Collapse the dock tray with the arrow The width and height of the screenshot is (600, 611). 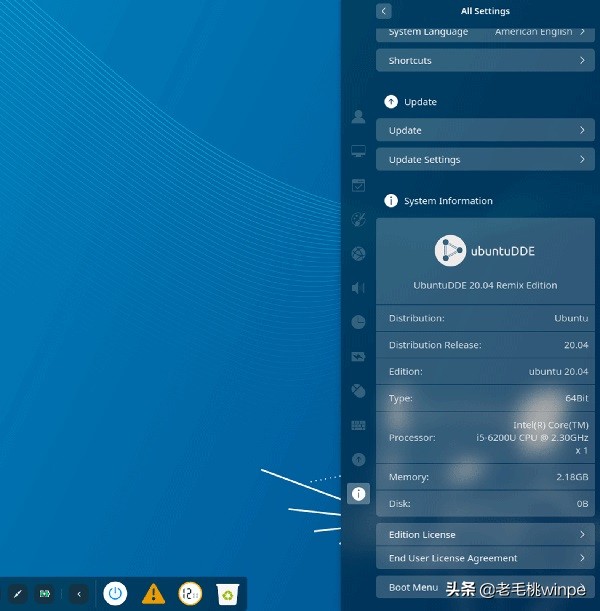79,594
